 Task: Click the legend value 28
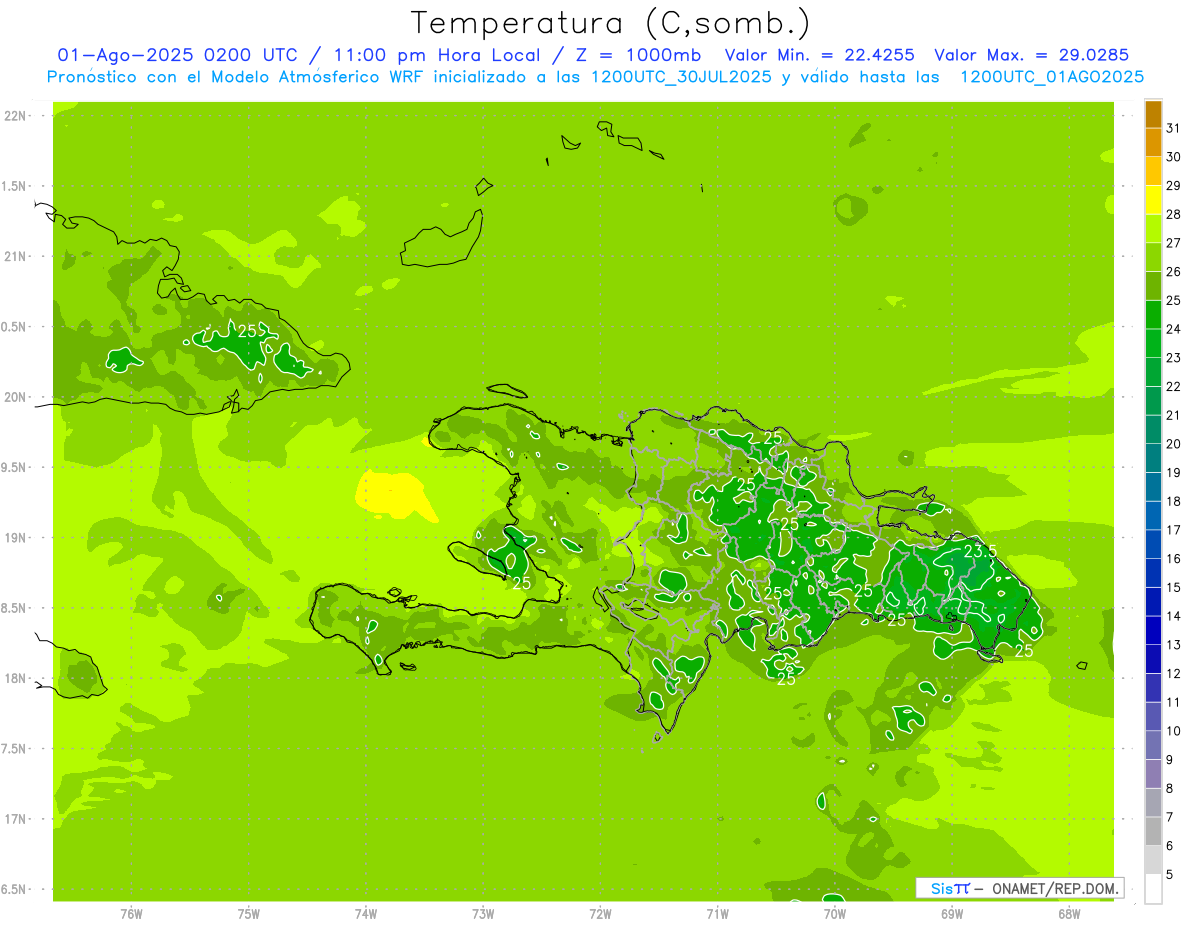[1174, 214]
